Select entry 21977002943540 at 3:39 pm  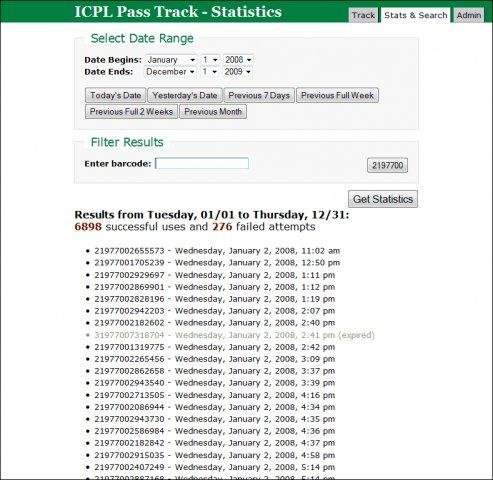(215, 383)
